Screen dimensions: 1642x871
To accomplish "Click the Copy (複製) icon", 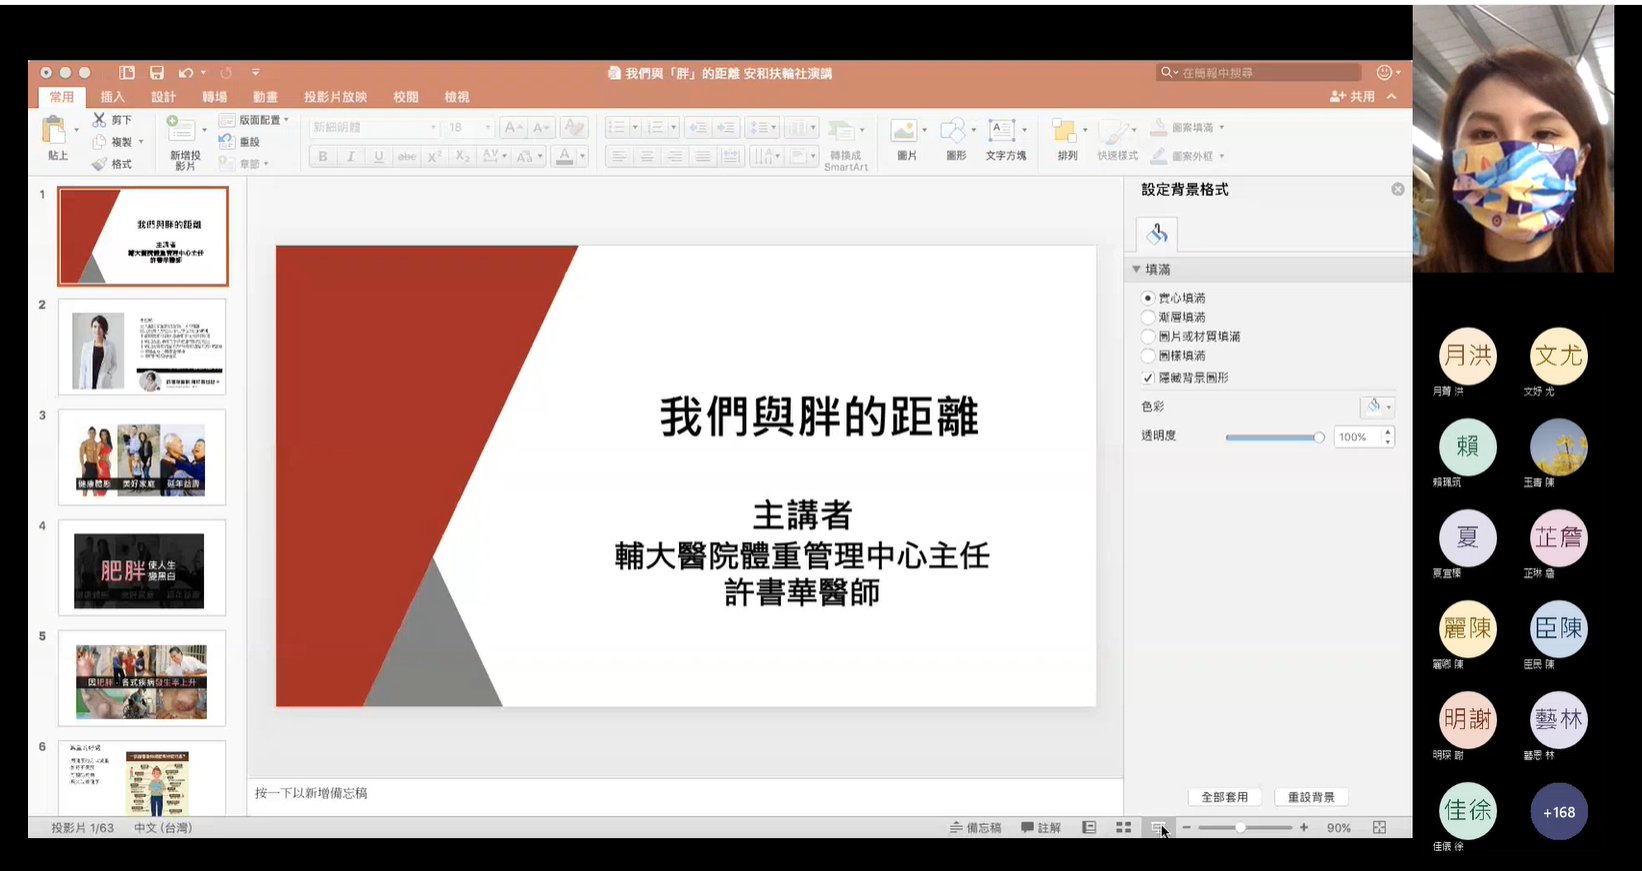I will (99, 142).
